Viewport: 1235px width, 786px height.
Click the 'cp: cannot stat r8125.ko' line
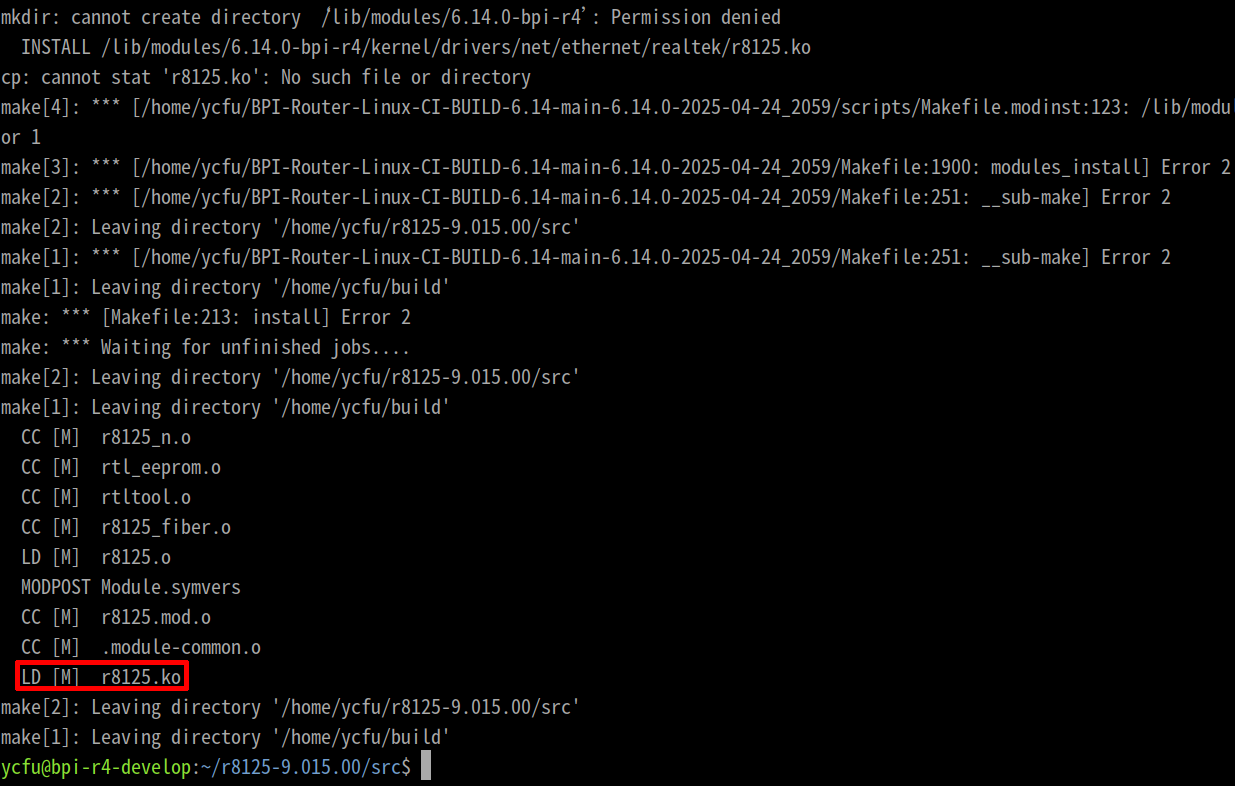coord(266,77)
